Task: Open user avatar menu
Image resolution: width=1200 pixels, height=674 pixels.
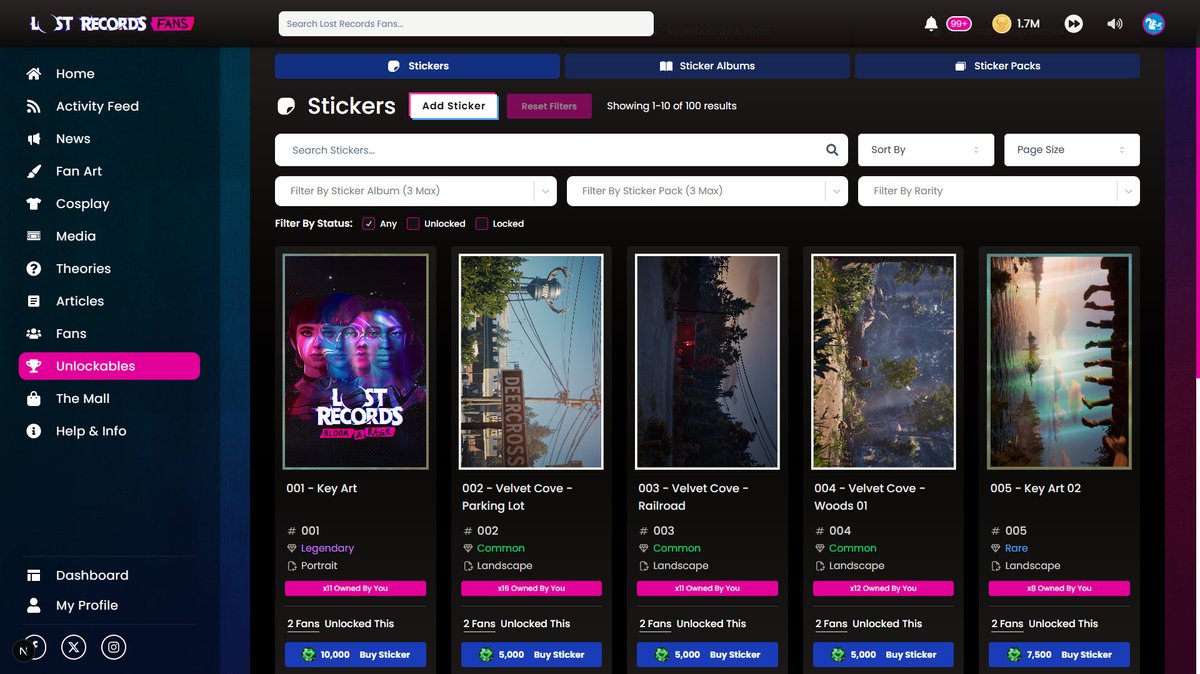Action: tap(1153, 24)
